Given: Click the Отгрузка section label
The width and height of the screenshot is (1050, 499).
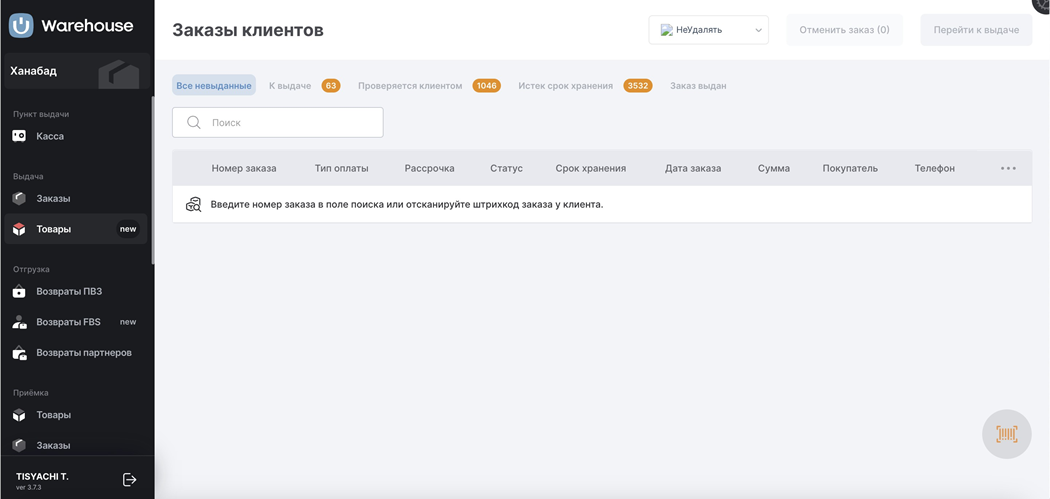Looking at the screenshot, I should (31, 269).
